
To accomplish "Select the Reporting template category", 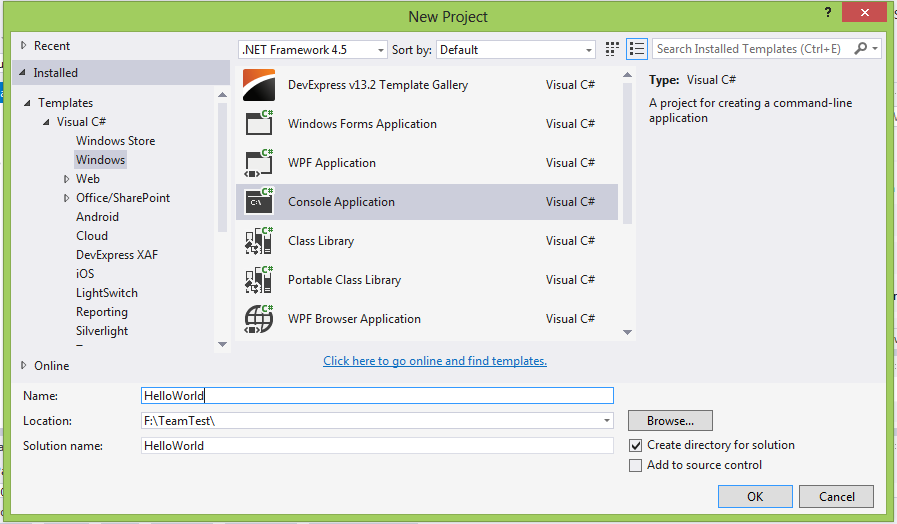I will [x=102, y=312].
